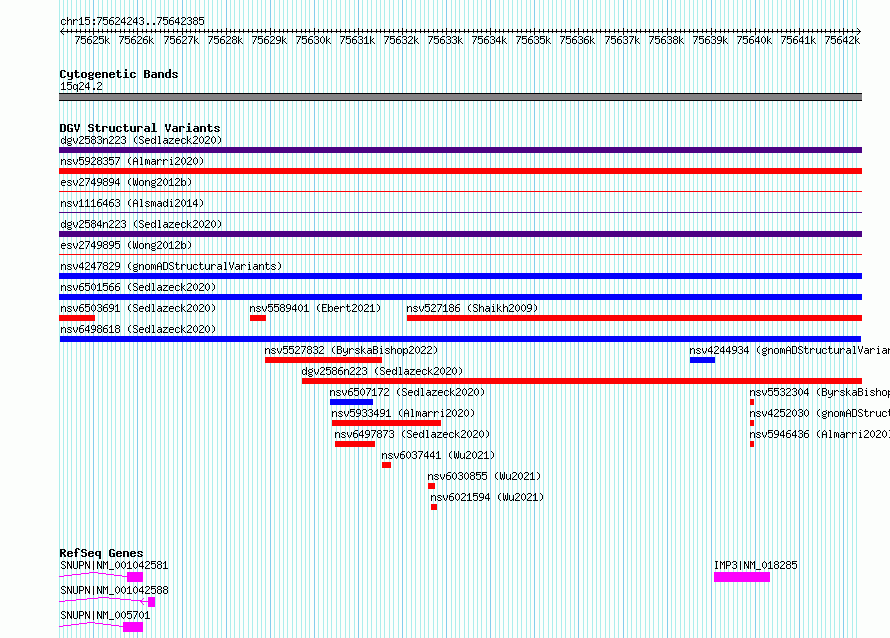Image resolution: width=890 pixels, height=638 pixels.
Task: Select the nsv5928357 (Almarri2020) red bar
Action: point(460,171)
